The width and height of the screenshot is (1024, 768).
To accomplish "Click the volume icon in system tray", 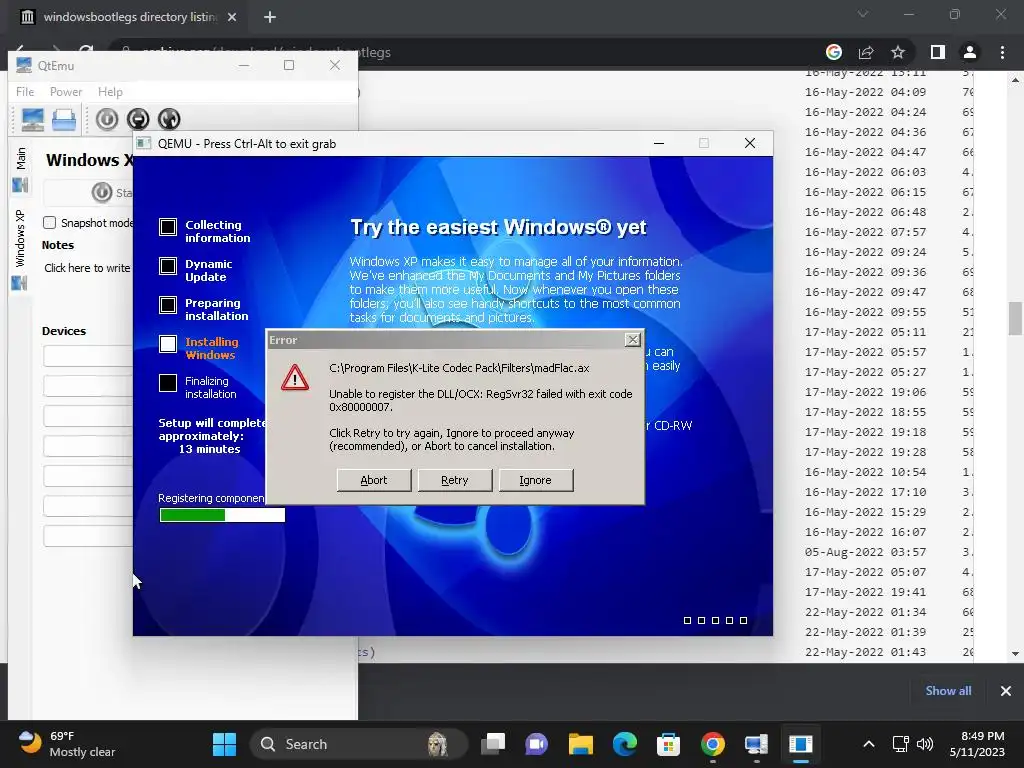I will 924,744.
